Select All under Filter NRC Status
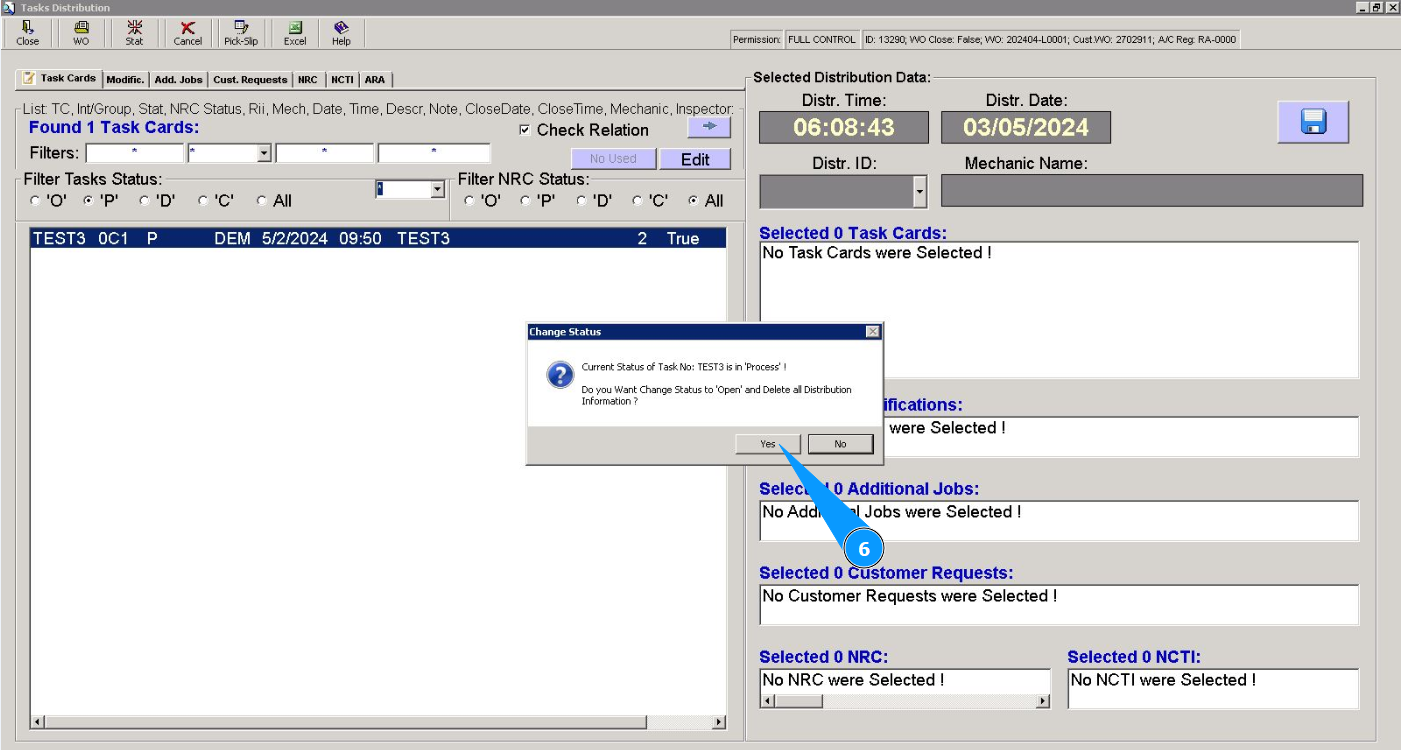Viewport: 1401px width, 751px height. pyautogui.click(x=694, y=201)
